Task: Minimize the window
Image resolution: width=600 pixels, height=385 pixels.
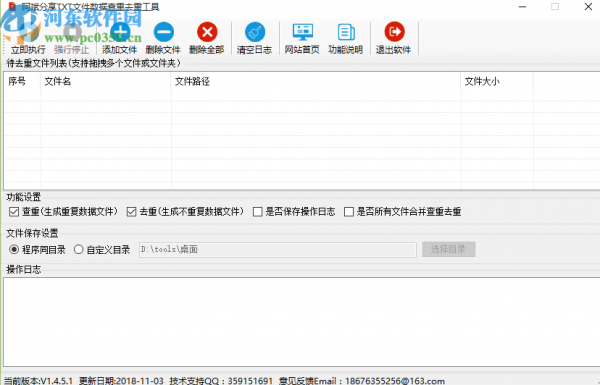Action: [x=522, y=7]
